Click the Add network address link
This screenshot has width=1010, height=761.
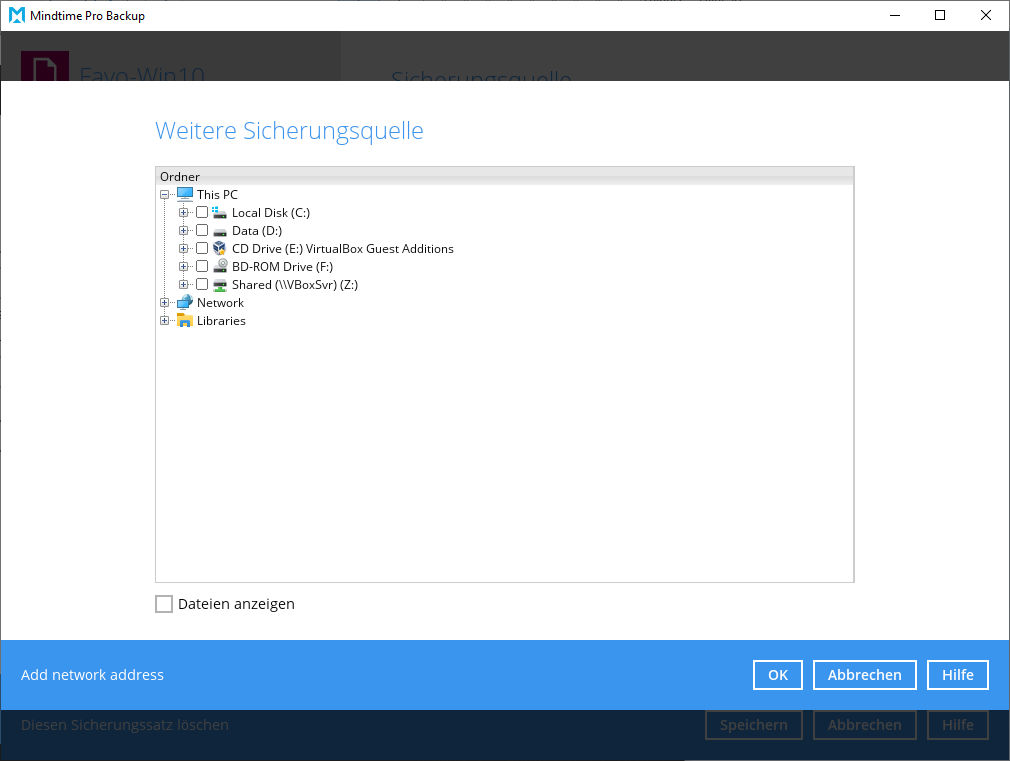92,675
